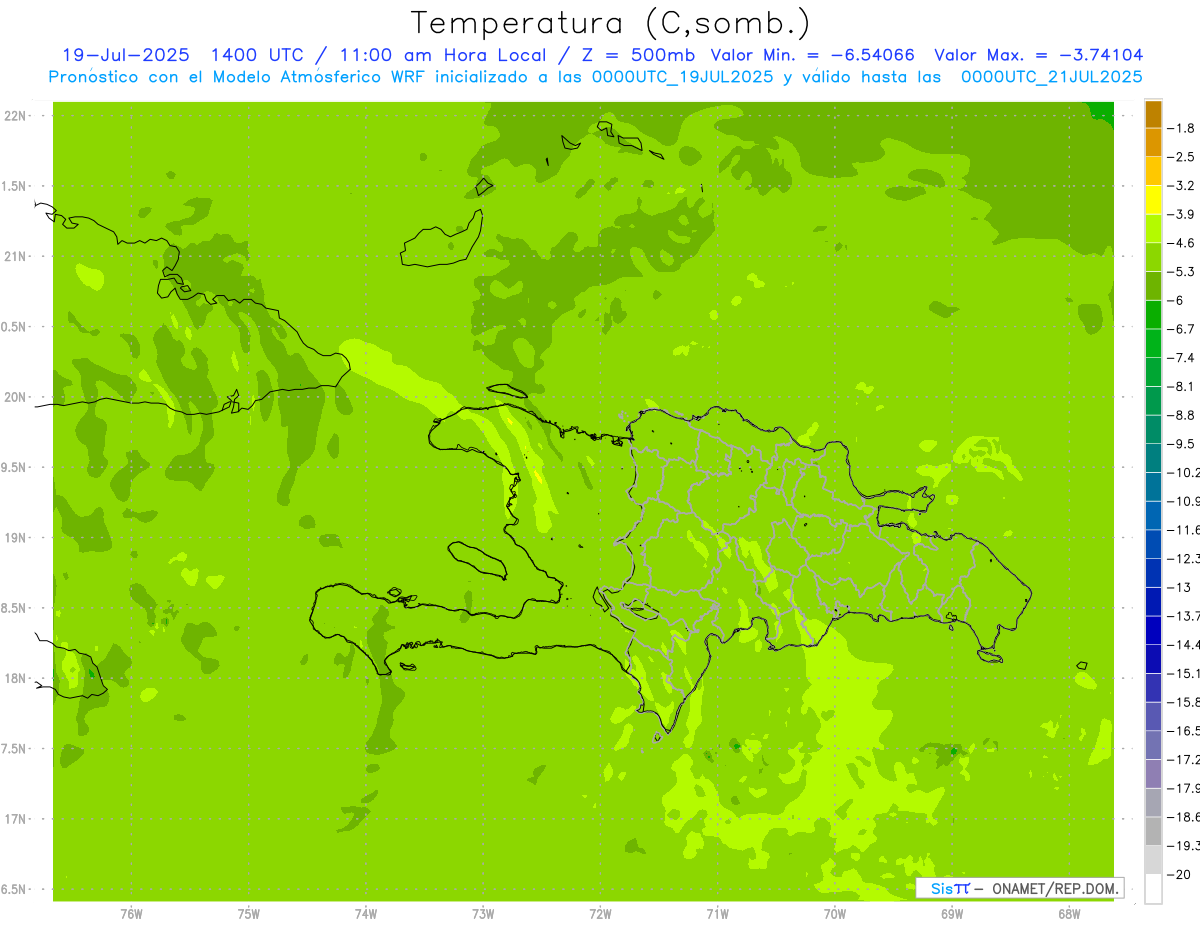Viewport: 1200px width, 927px height.
Task: Click the "70W" longitude axis label
Action: pyautogui.click(x=834, y=914)
